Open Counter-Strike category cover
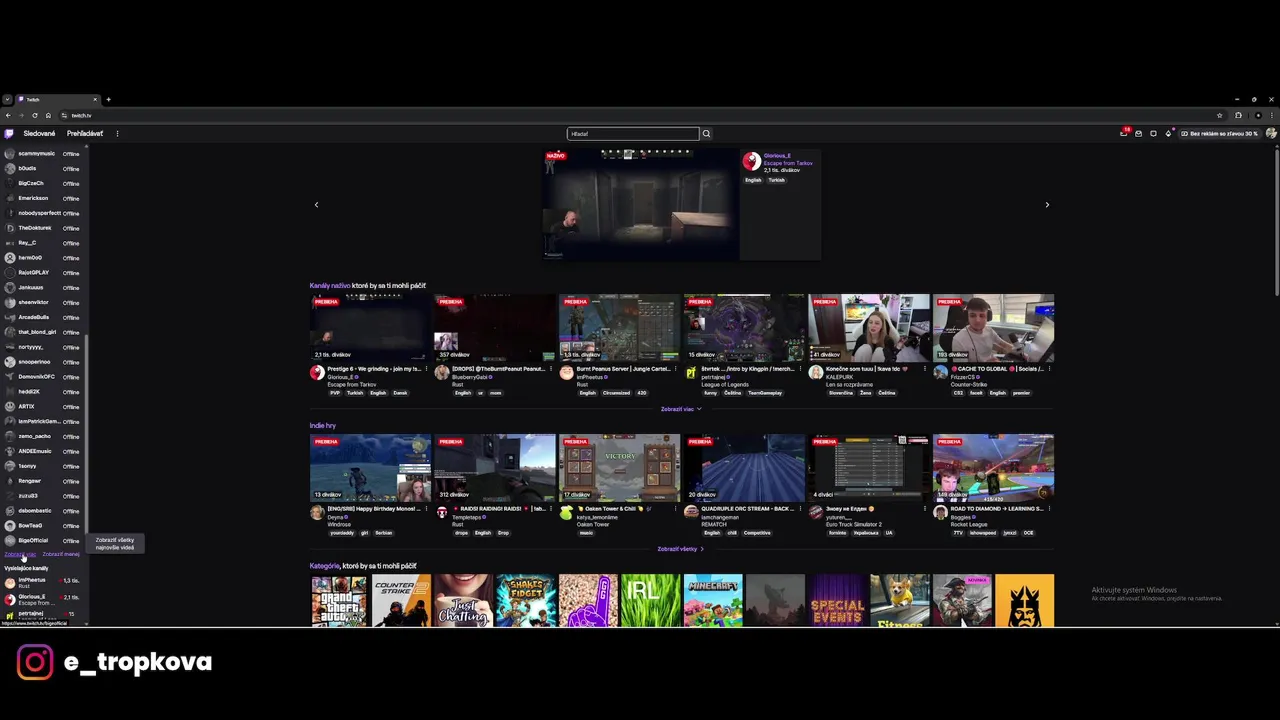 tap(401, 600)
